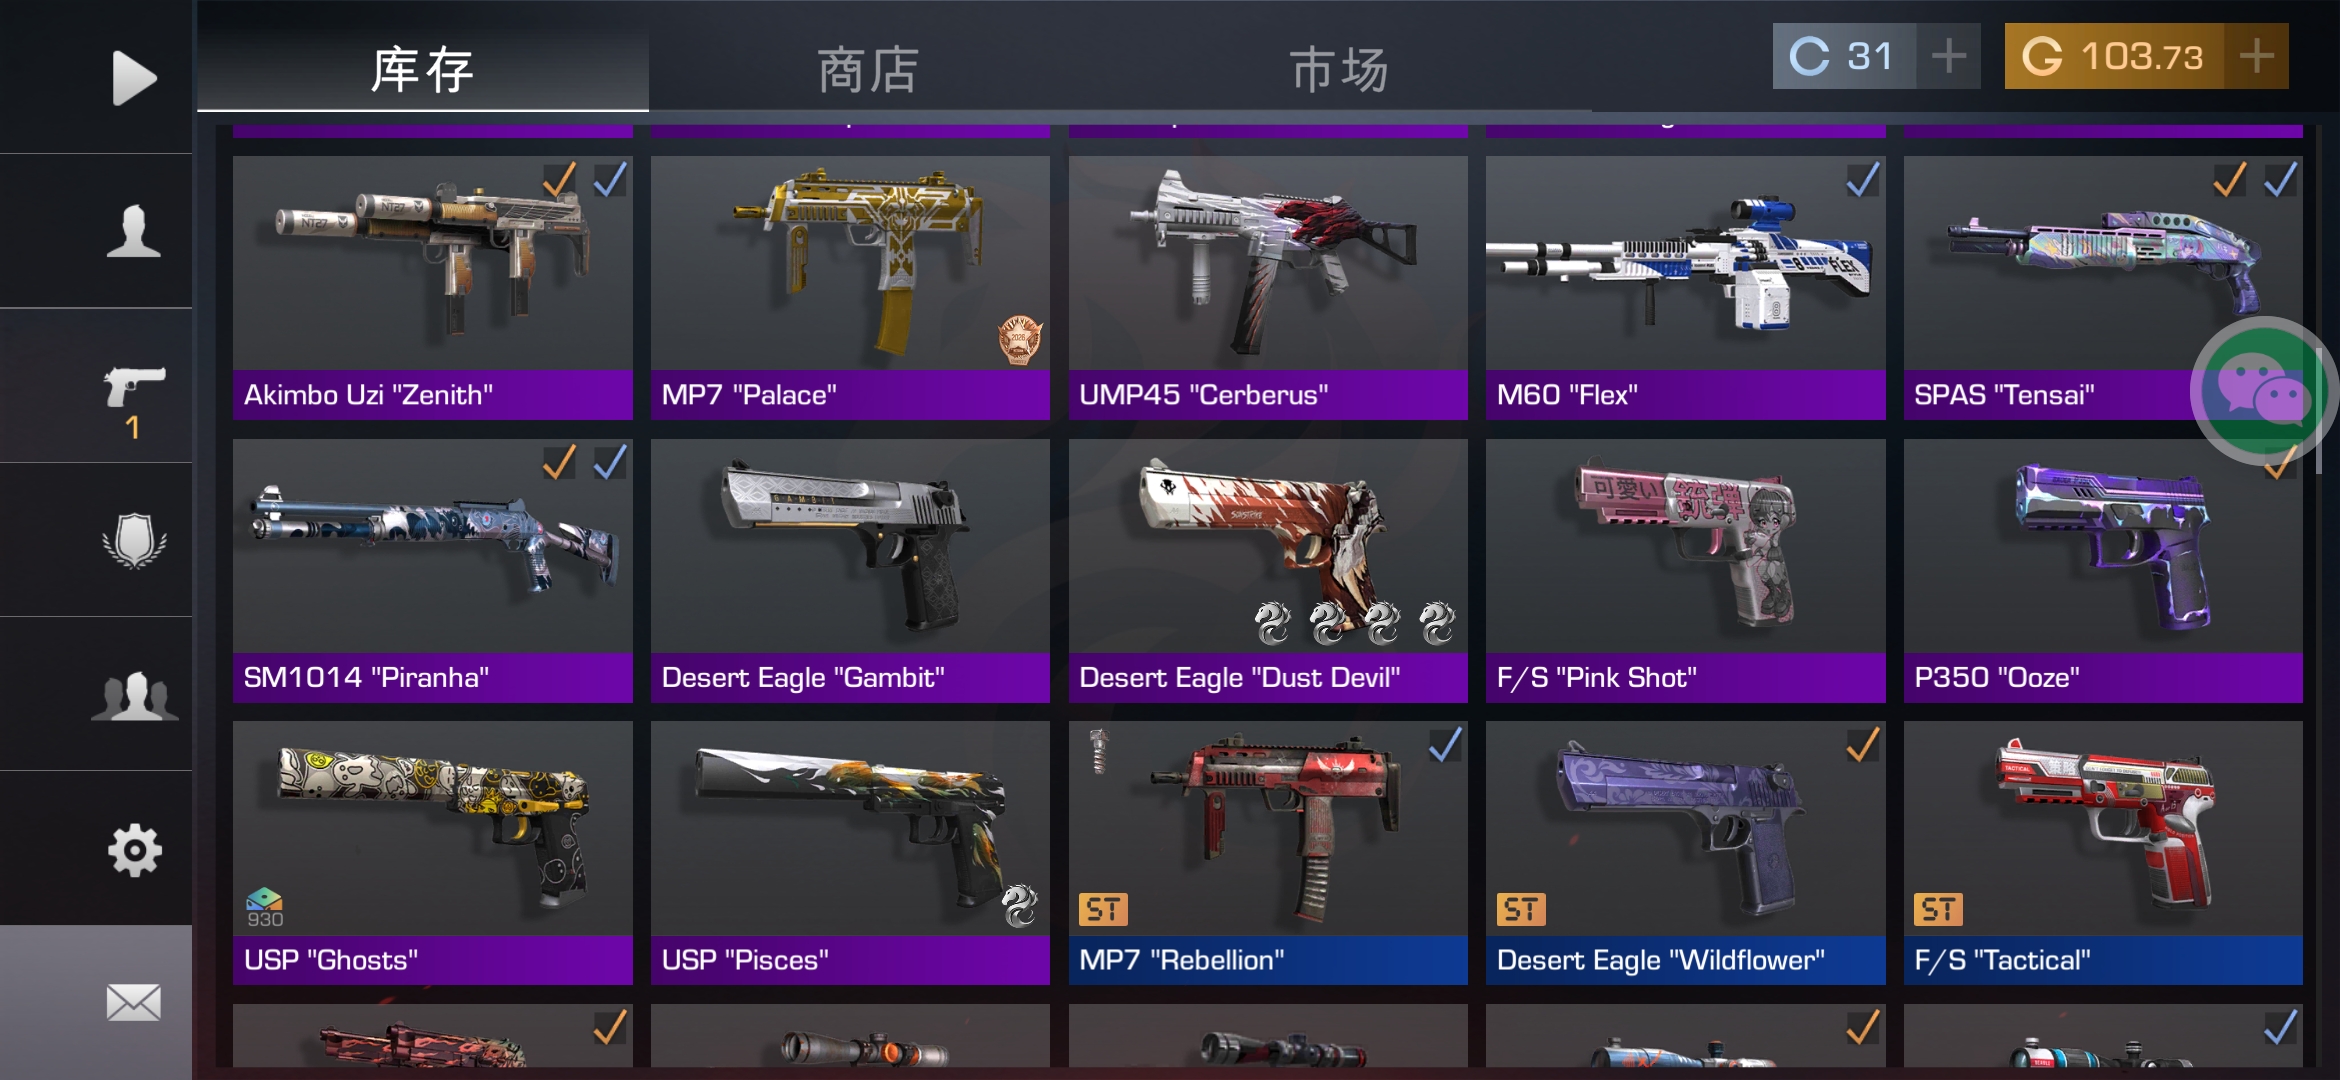Open the settings gear icon
The image size is (2340, 1080).
tap(134, 850)
